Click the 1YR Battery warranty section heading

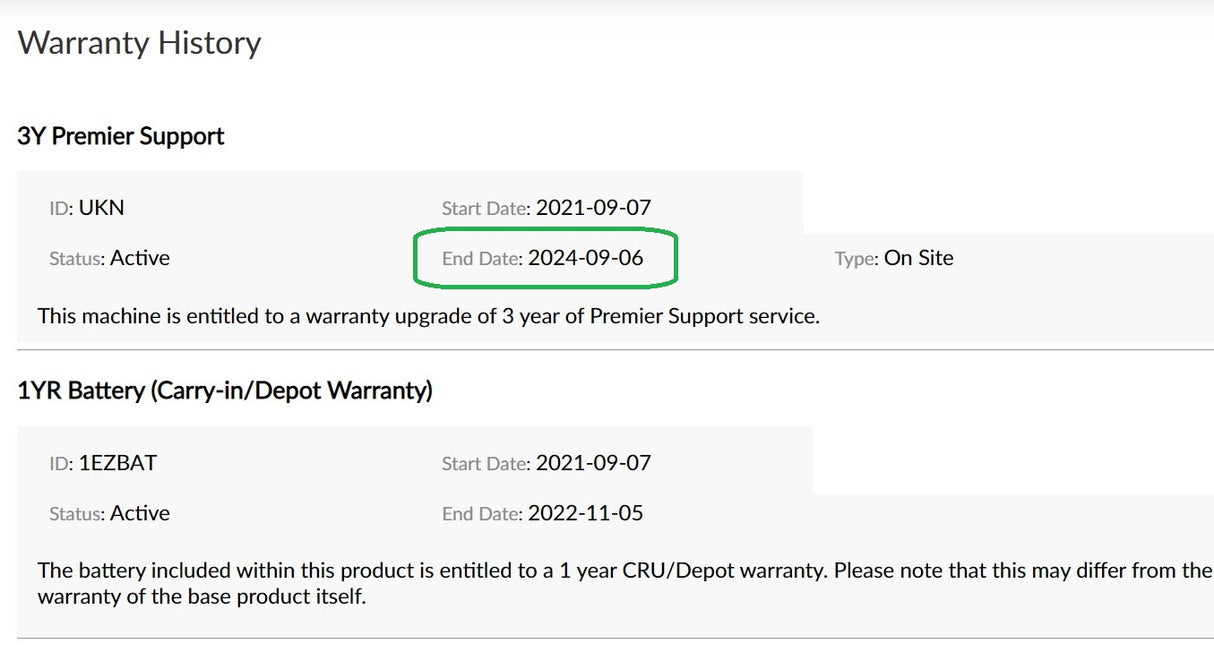[225, 391]
